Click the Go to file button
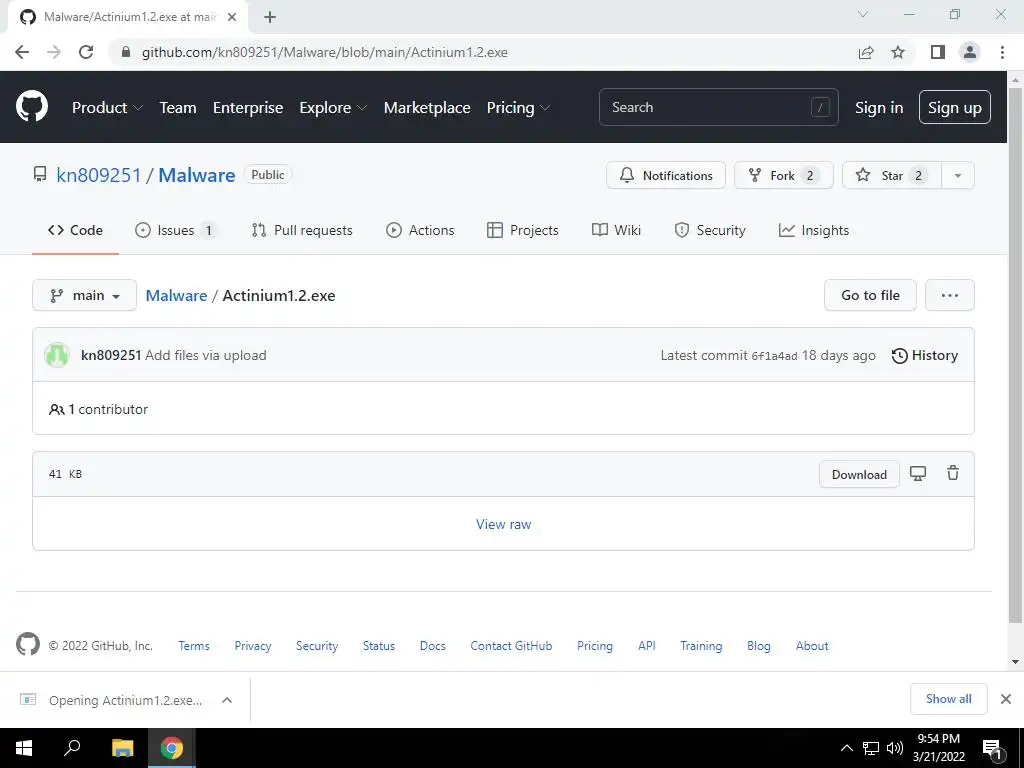Screen dimensions: 1024x768 tap(870, 295)
